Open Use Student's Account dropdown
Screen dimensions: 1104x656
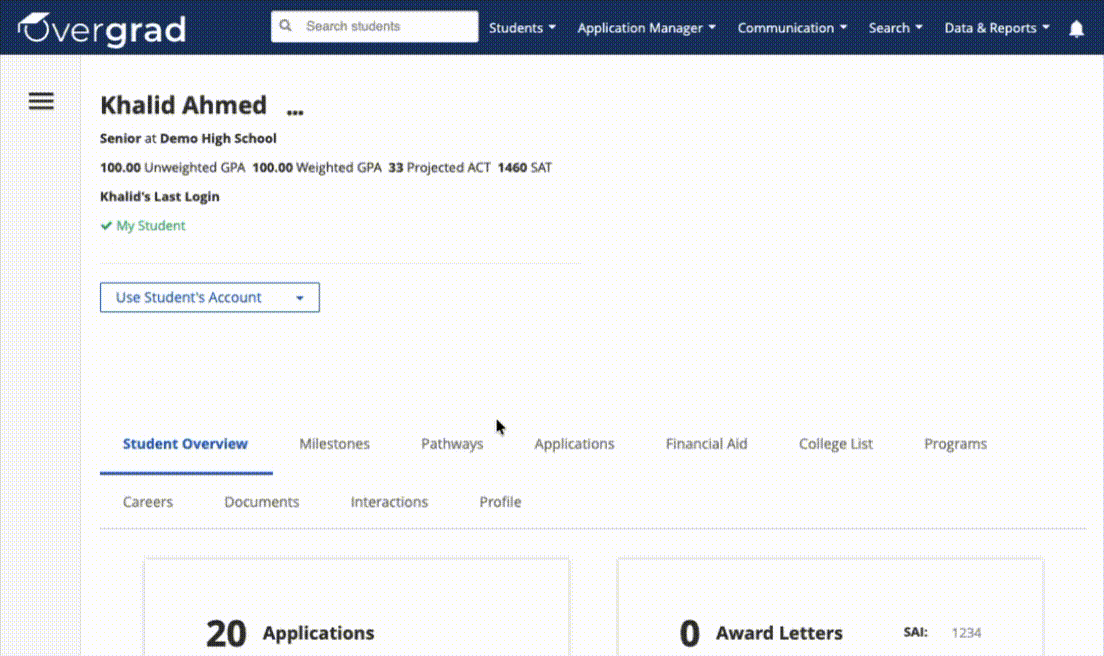tap(210, 297)
